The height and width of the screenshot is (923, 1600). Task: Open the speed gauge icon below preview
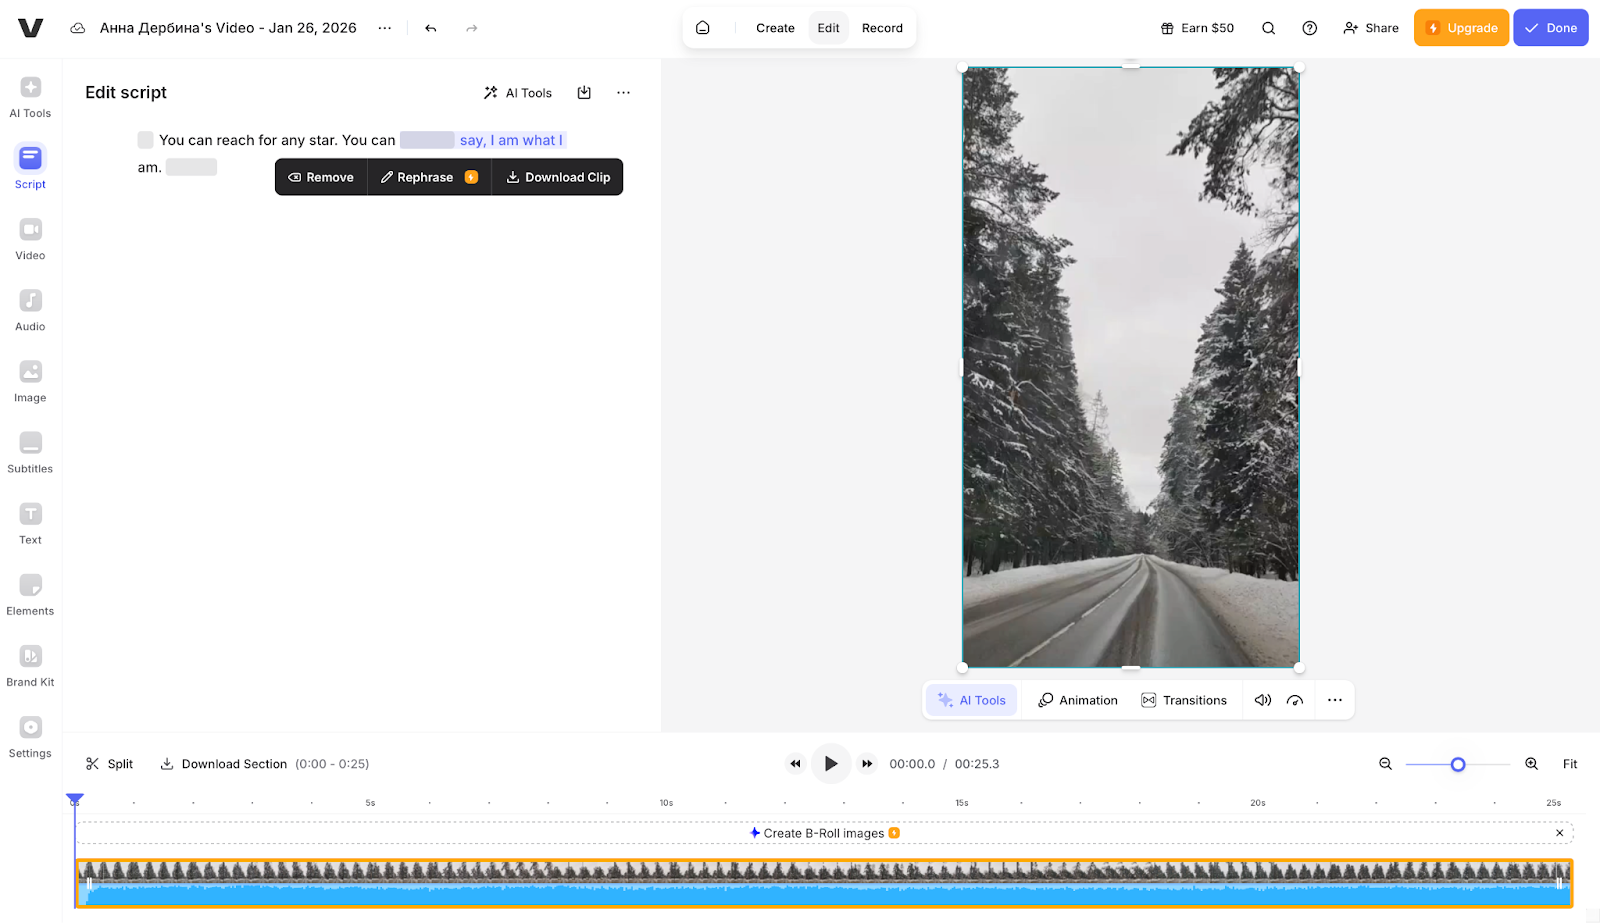click(1295, 700)
